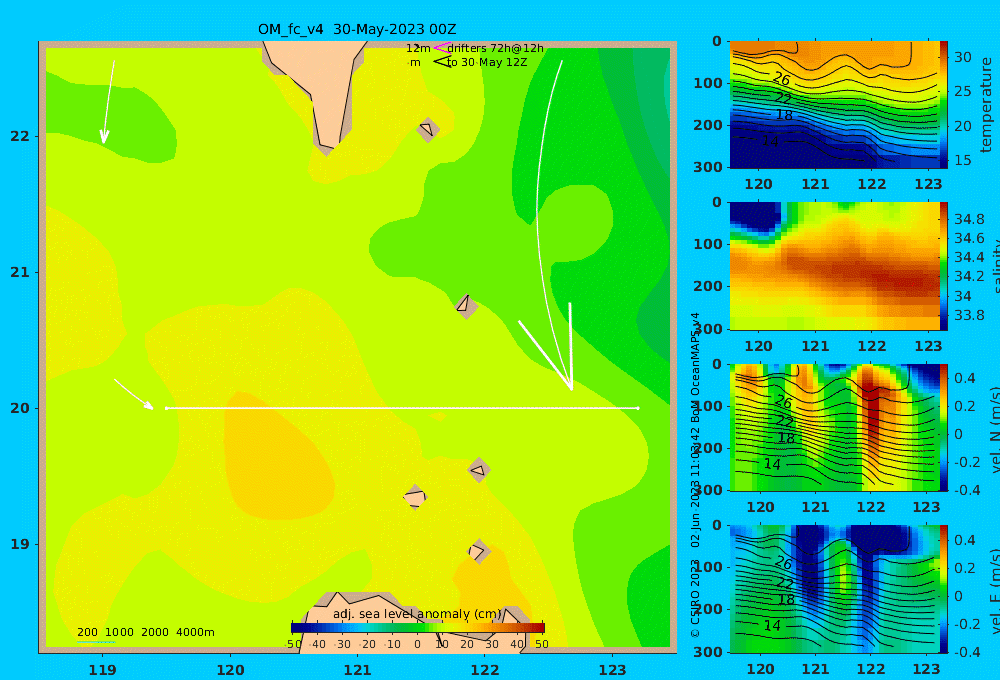Open the eastward velocity cross-section panel
The width and height of the screenshot is (1000, 680).
[x=834, y=589]
